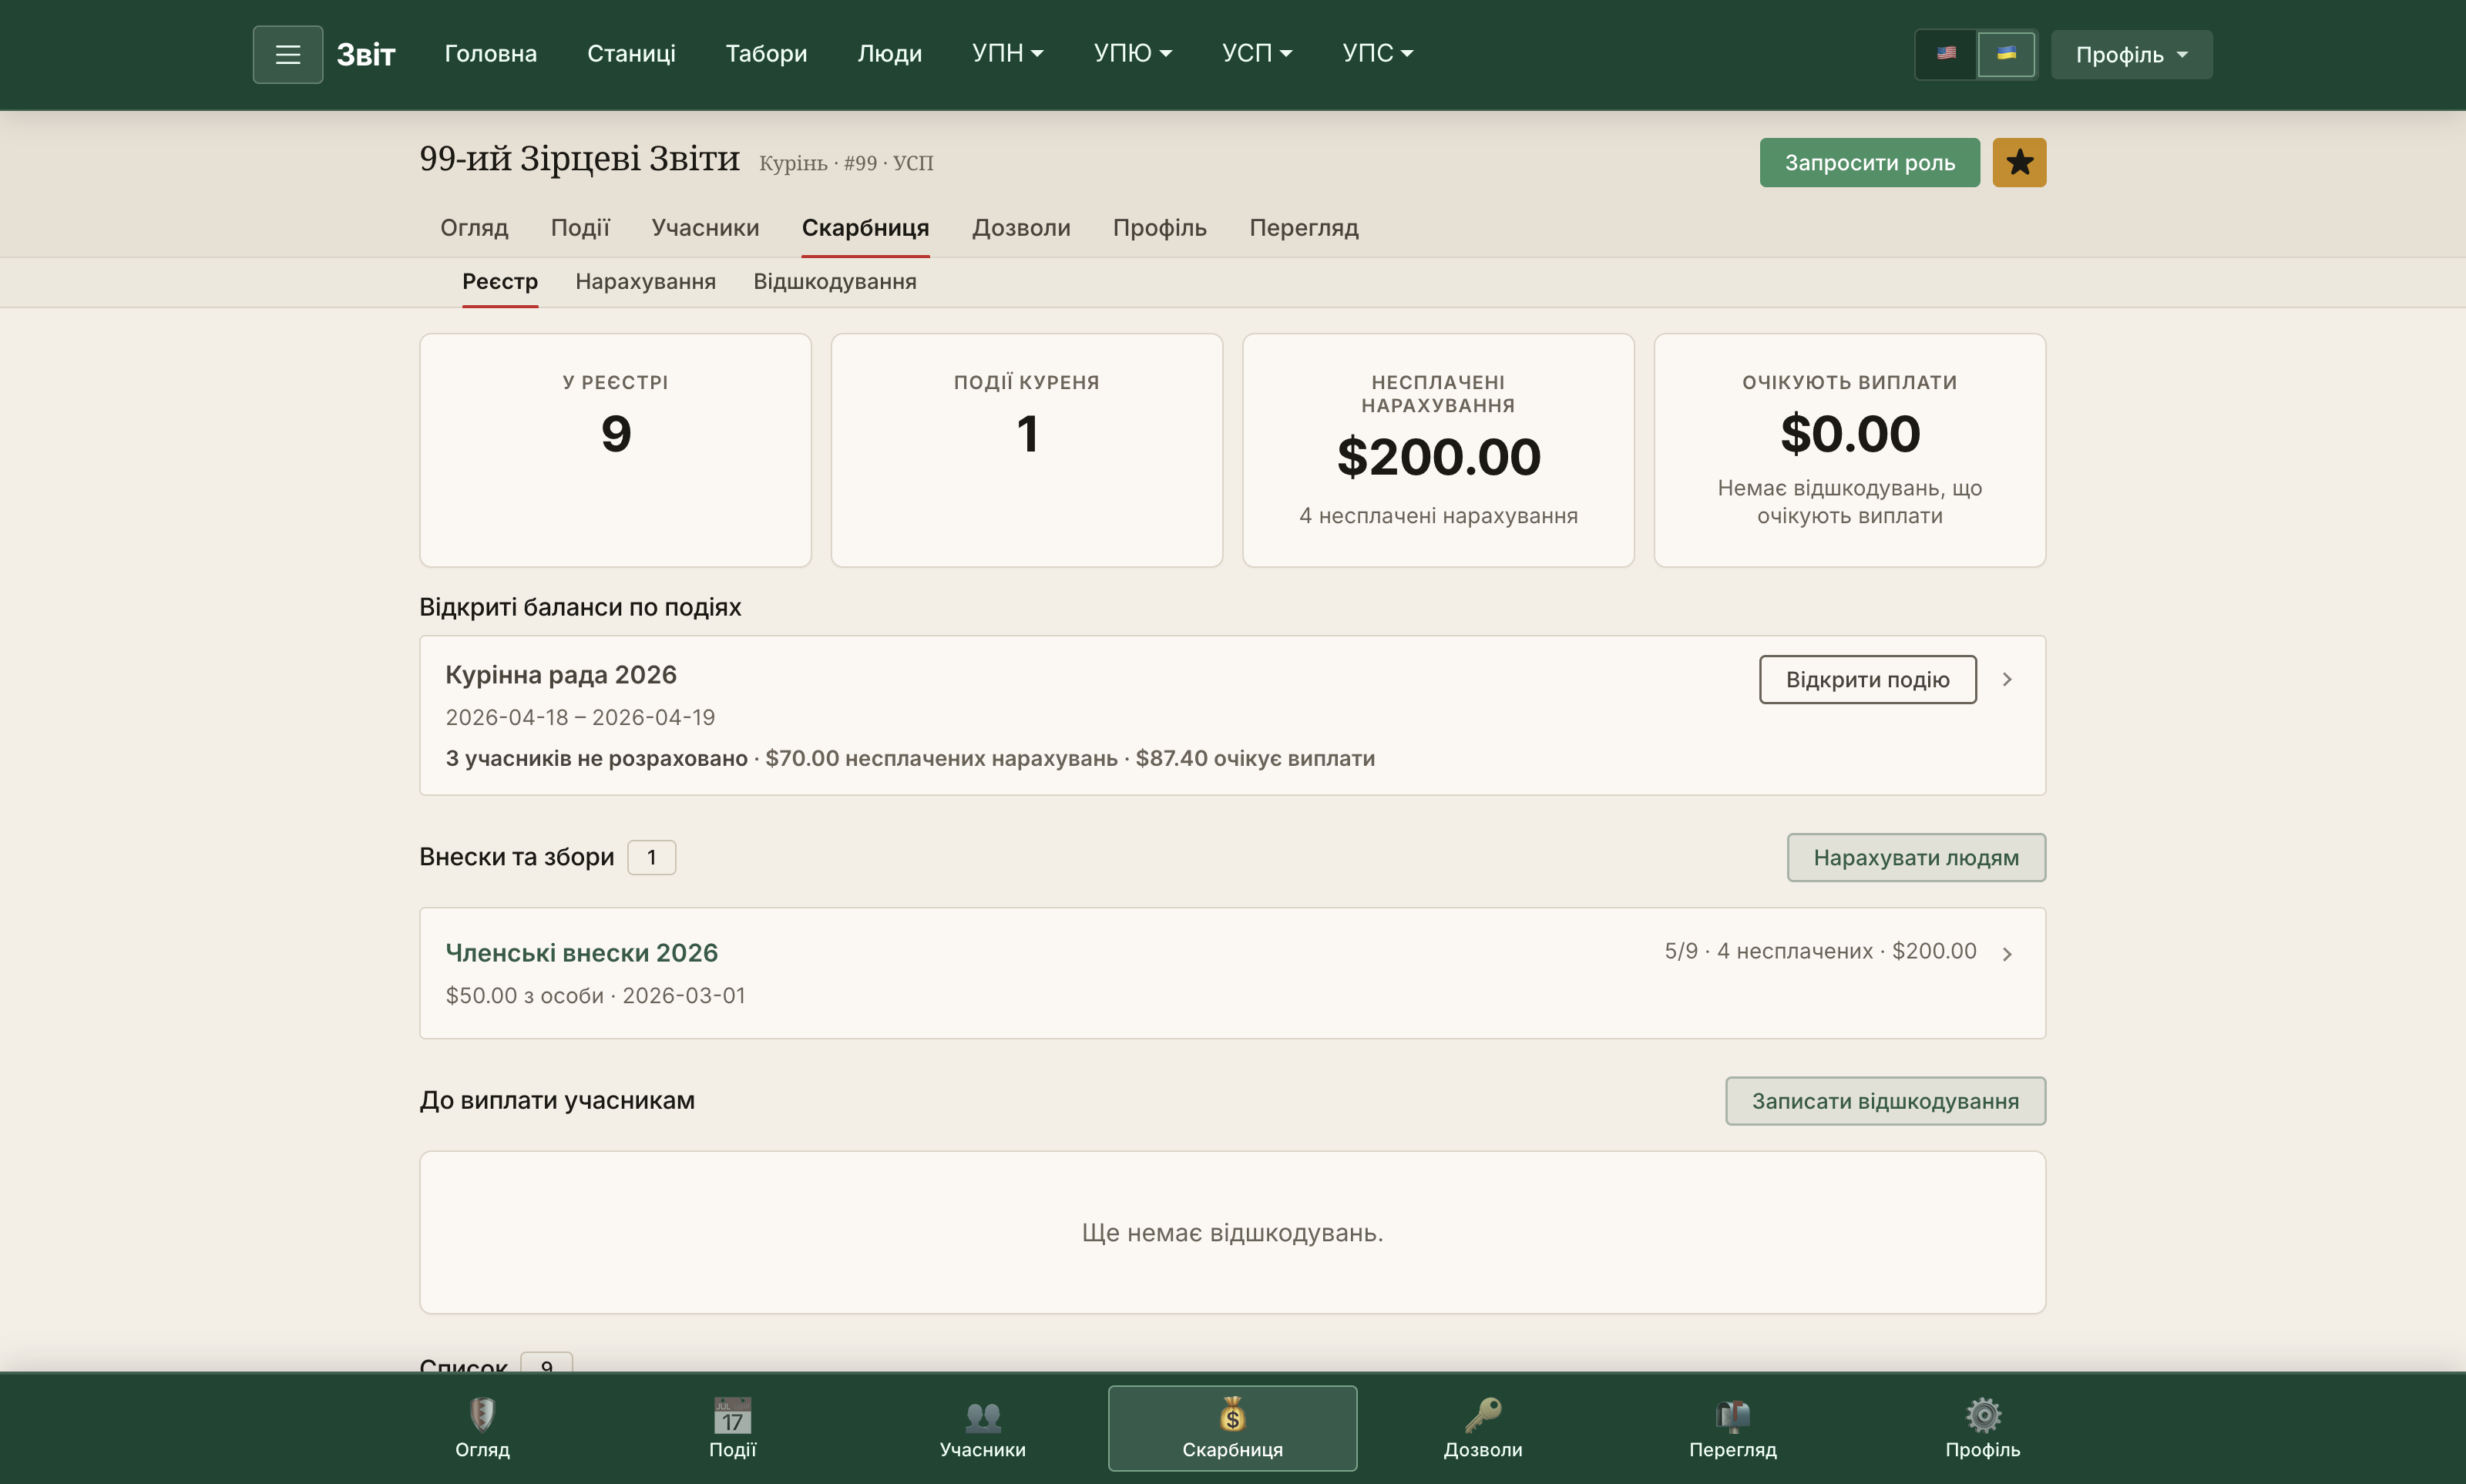The width and height of the screenshot is (2466, 1484).
Task: Select the Скарбниця tab under the title
Action: click(x=865, y=227)
